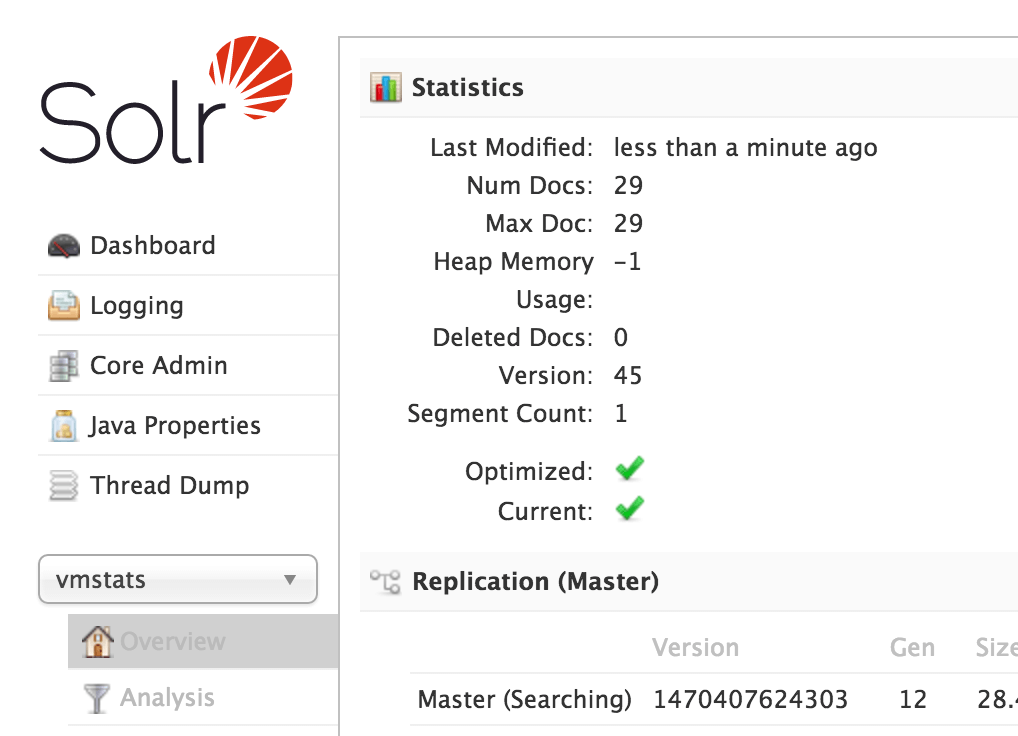Click the dropdown arrow beside vmstats
1018x736 pixels.
coord(290,580)
